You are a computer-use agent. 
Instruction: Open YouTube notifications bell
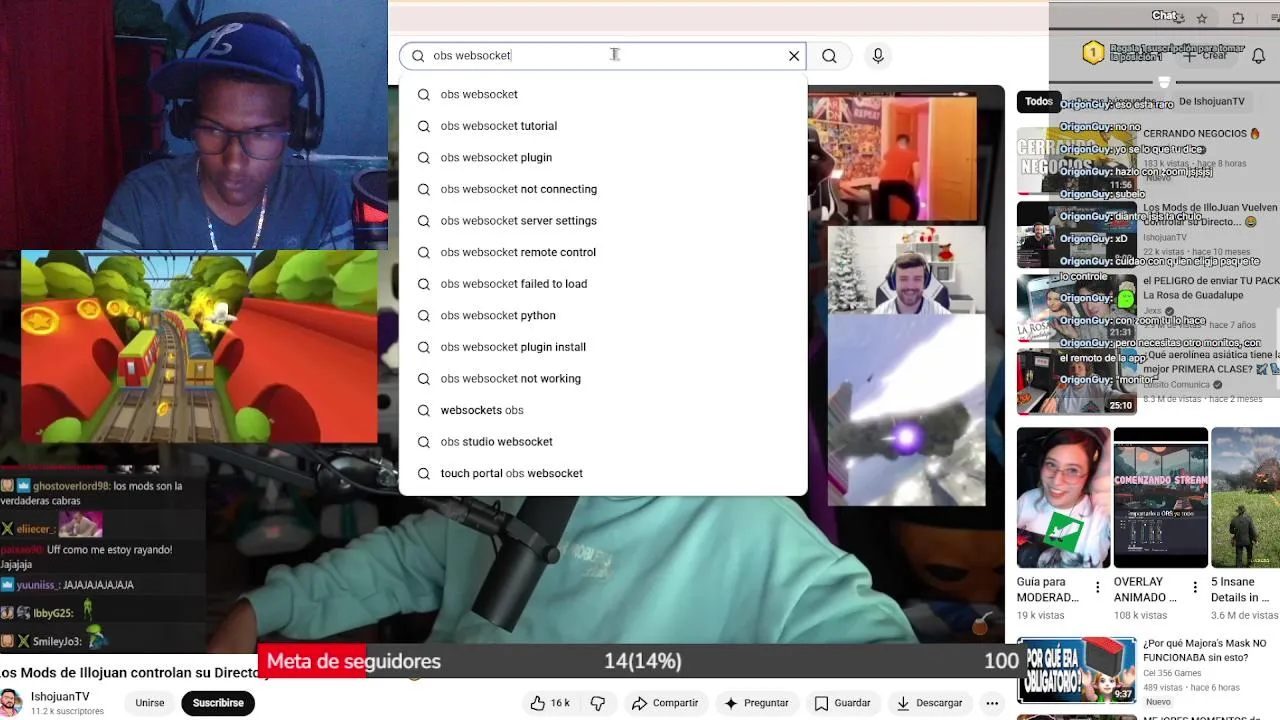click(x=1258, y=56)
